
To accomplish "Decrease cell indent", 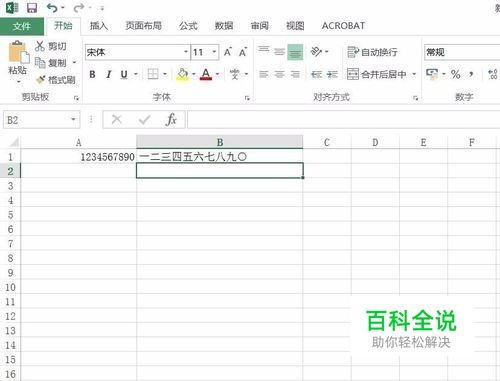I will 316,74.
